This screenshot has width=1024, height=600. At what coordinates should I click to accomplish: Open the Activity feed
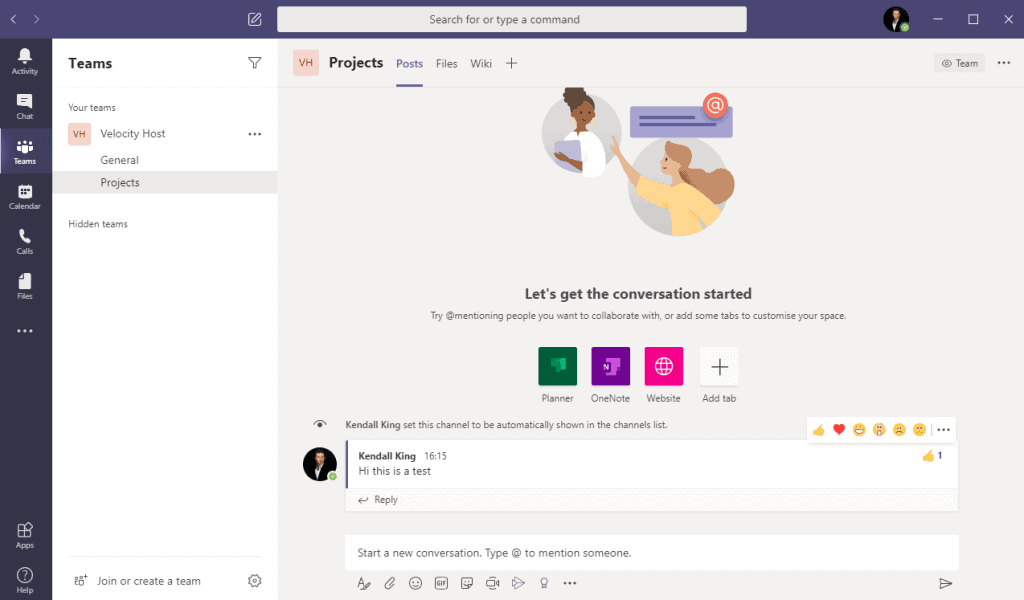(x=25, y=61)
